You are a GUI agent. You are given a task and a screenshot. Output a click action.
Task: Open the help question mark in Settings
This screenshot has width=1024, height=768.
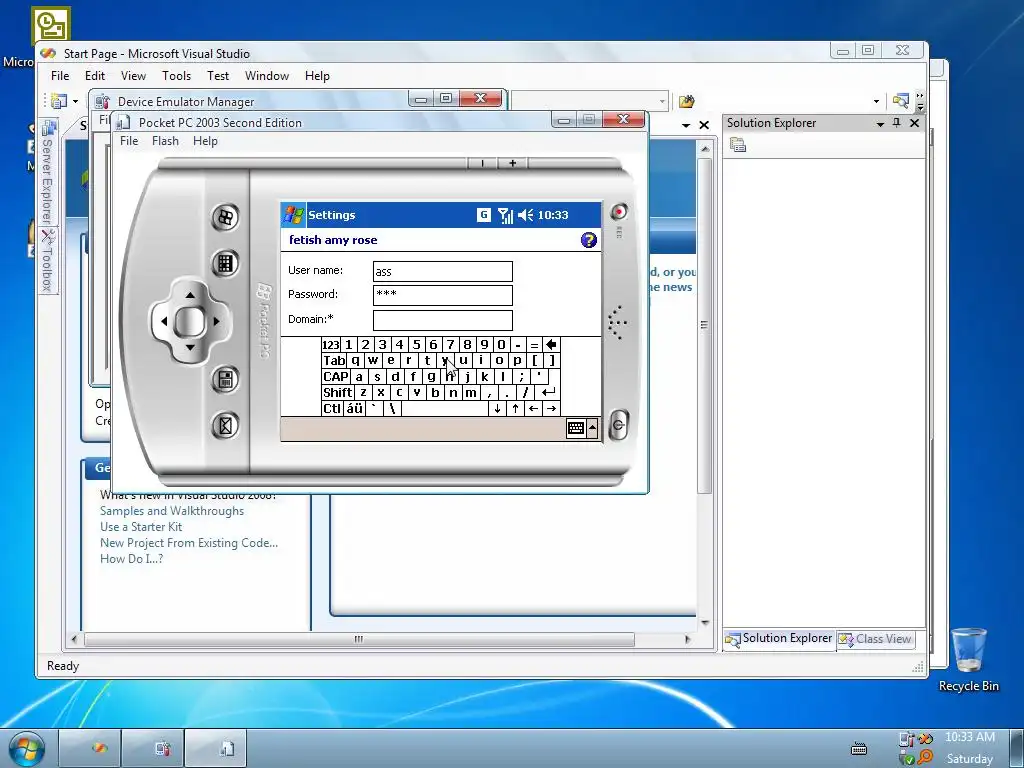click(x=588, y=240)
